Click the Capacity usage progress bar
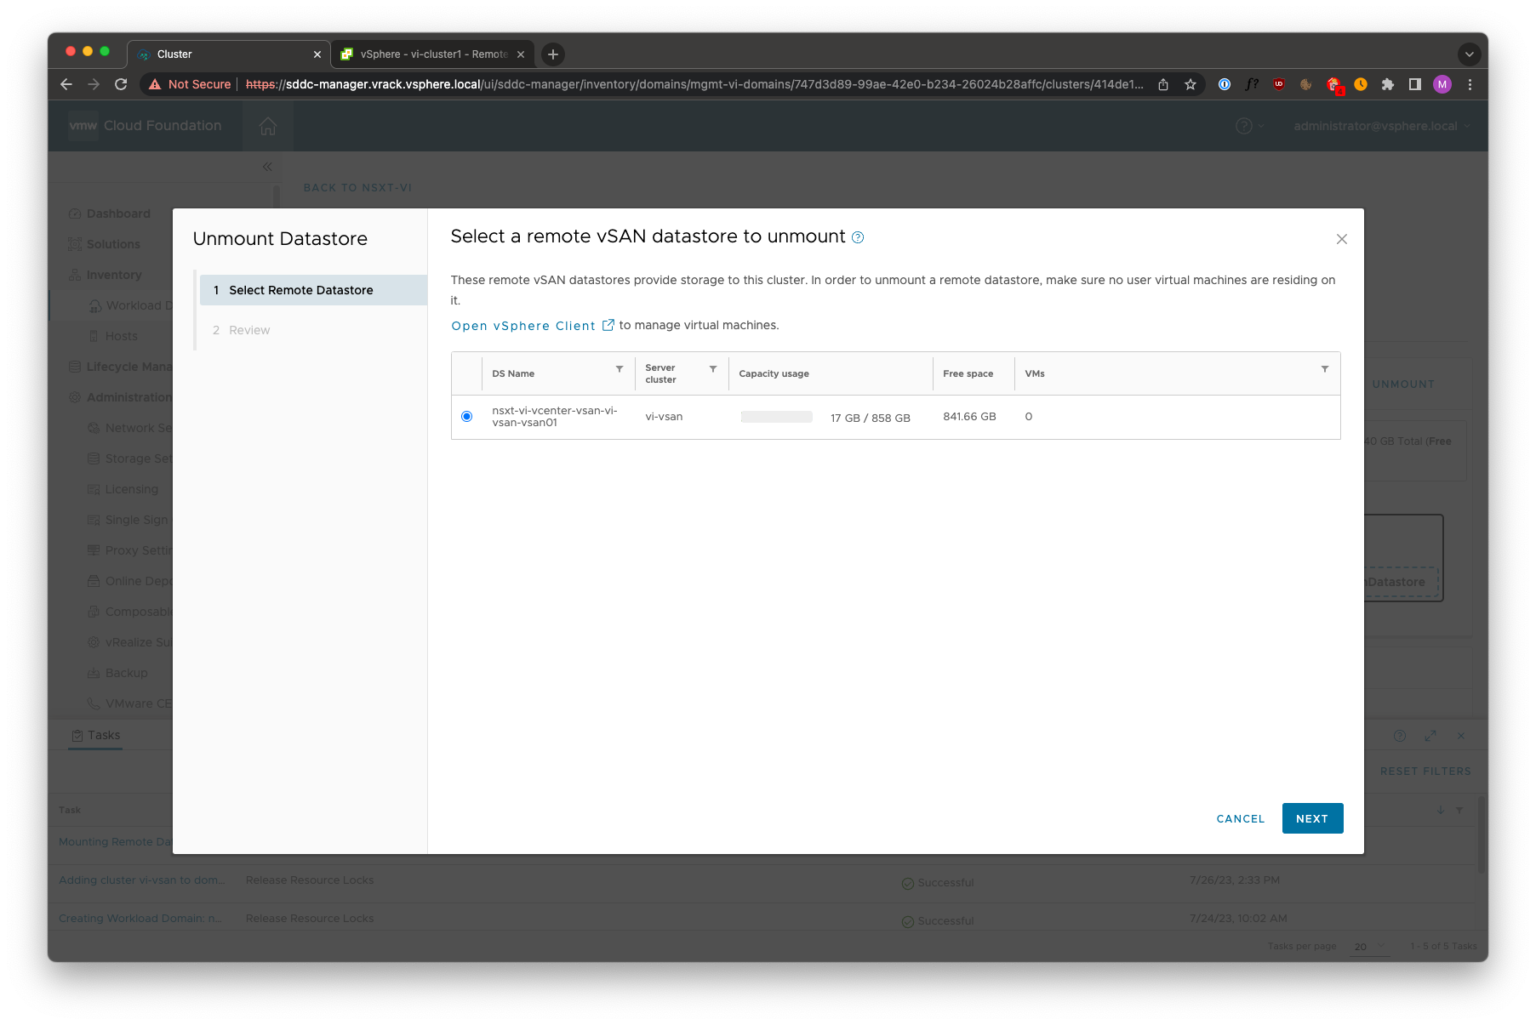 (777, 416)
